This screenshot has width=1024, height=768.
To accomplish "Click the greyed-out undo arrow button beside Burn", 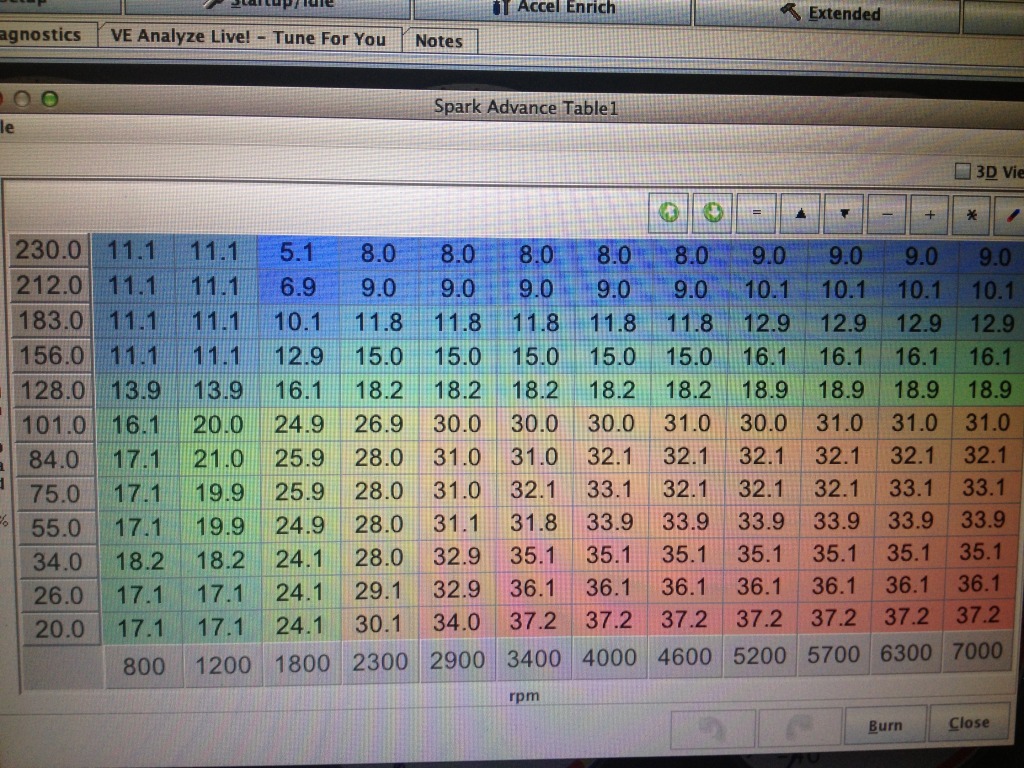I will (712, 728).
